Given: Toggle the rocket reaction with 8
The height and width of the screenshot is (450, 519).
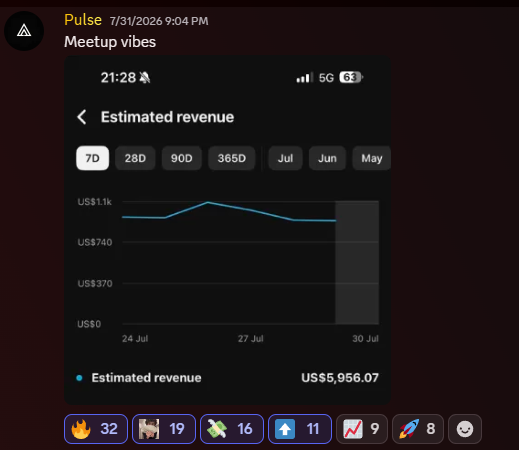Looking at the screenshot, I should pyautogui.click(x=418, y=429).
